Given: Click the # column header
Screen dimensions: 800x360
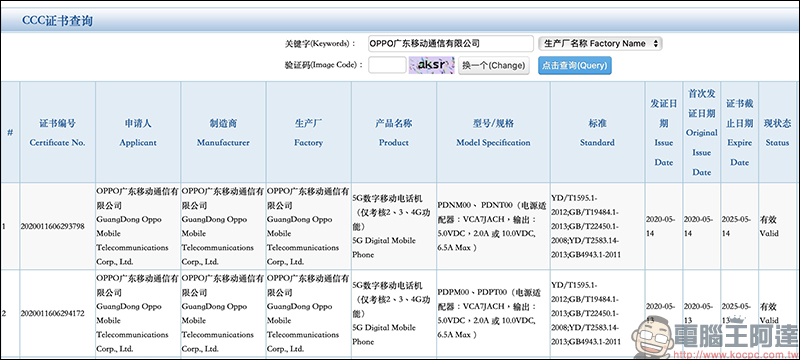Looking at the screenshot, I should click(x=10, y=133).
